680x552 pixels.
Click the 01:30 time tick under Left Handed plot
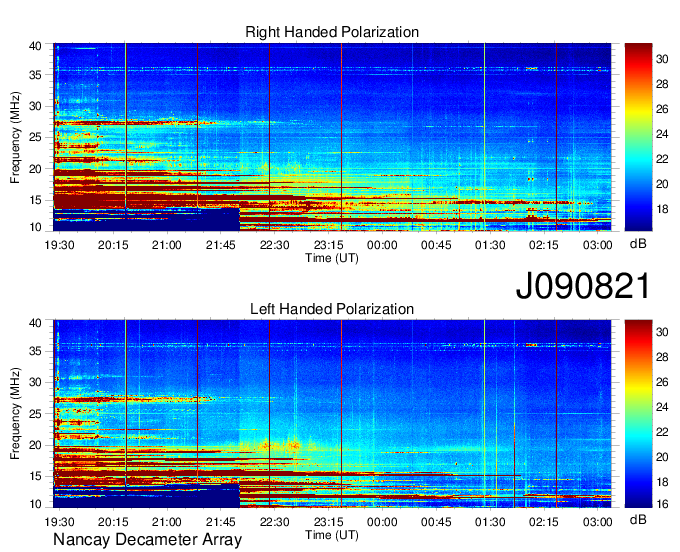[x=490, y=522]
